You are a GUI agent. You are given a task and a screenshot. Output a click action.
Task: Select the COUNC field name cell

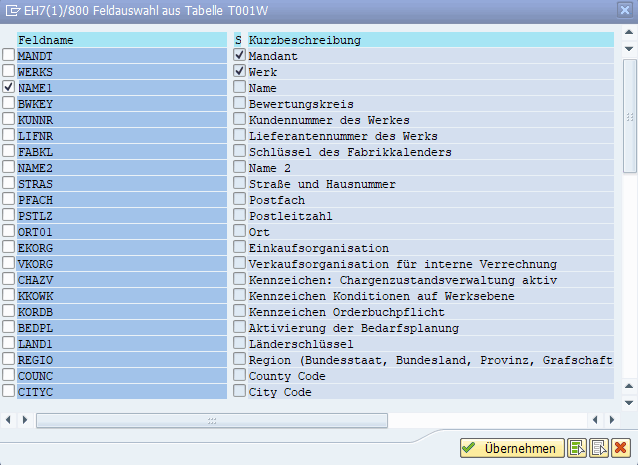pyautogui.click(x=122, y=376)
